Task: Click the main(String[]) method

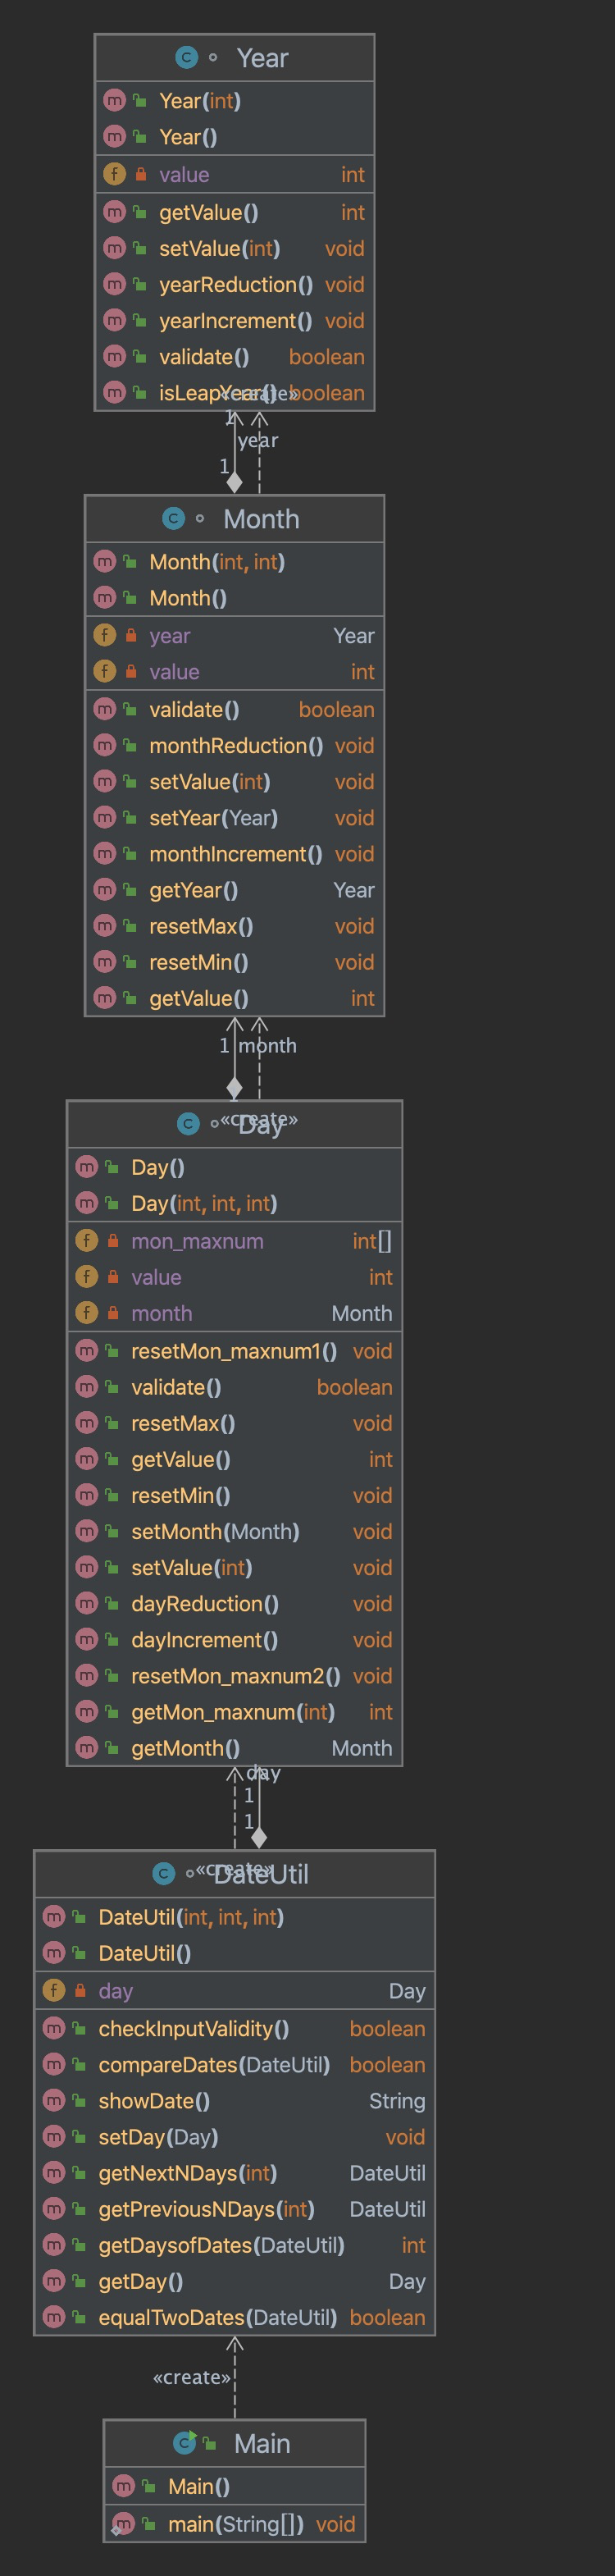Action: tap(235, 2524)
